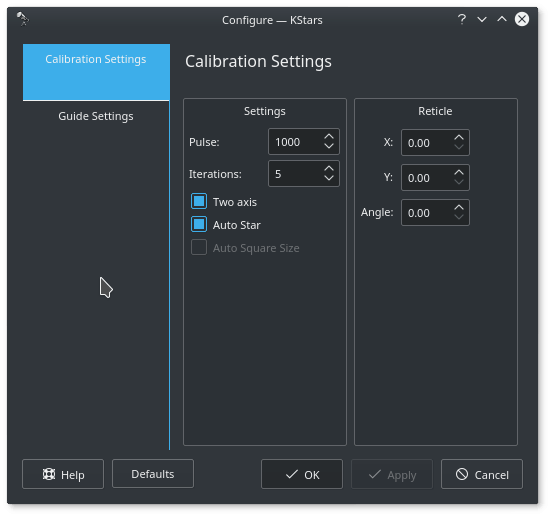The image size is (551, 517).
Task: Click the Settings group title
Action: 265,111
